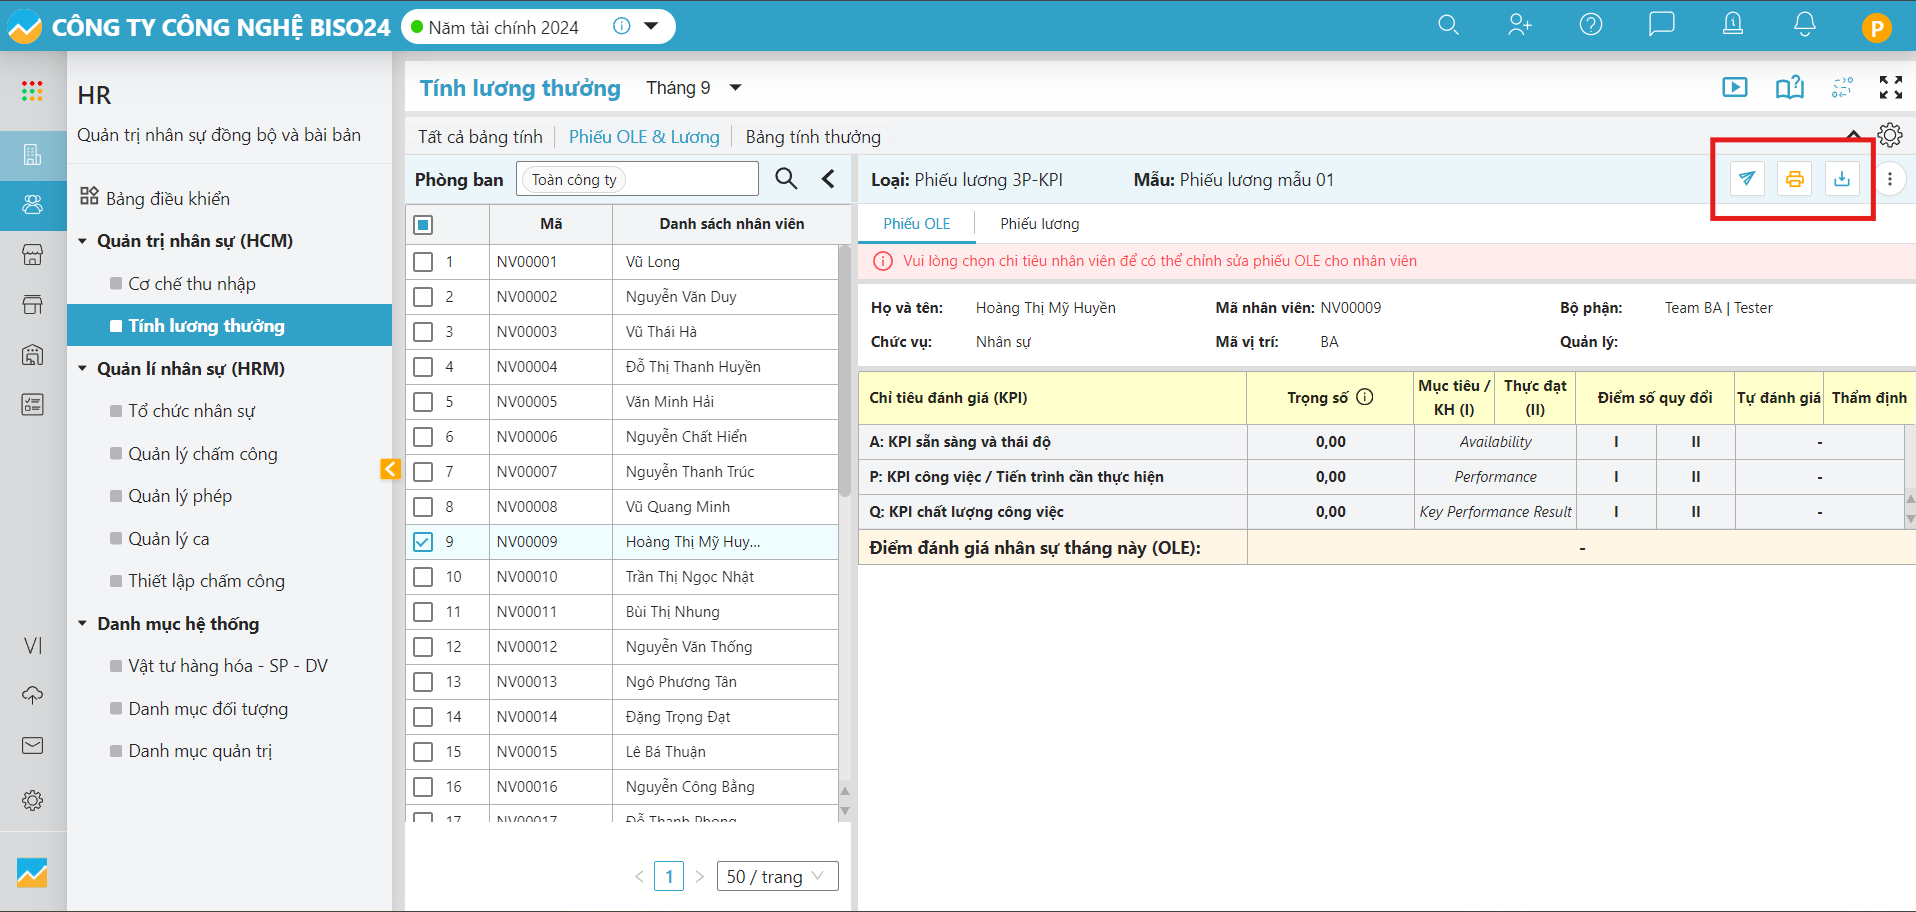The width and height of the screenshot is (1916, 912).
Task: Uncheck the Hoàng Thị Mỹ Huyền row checkbox
Action: (x=423, y=542)
